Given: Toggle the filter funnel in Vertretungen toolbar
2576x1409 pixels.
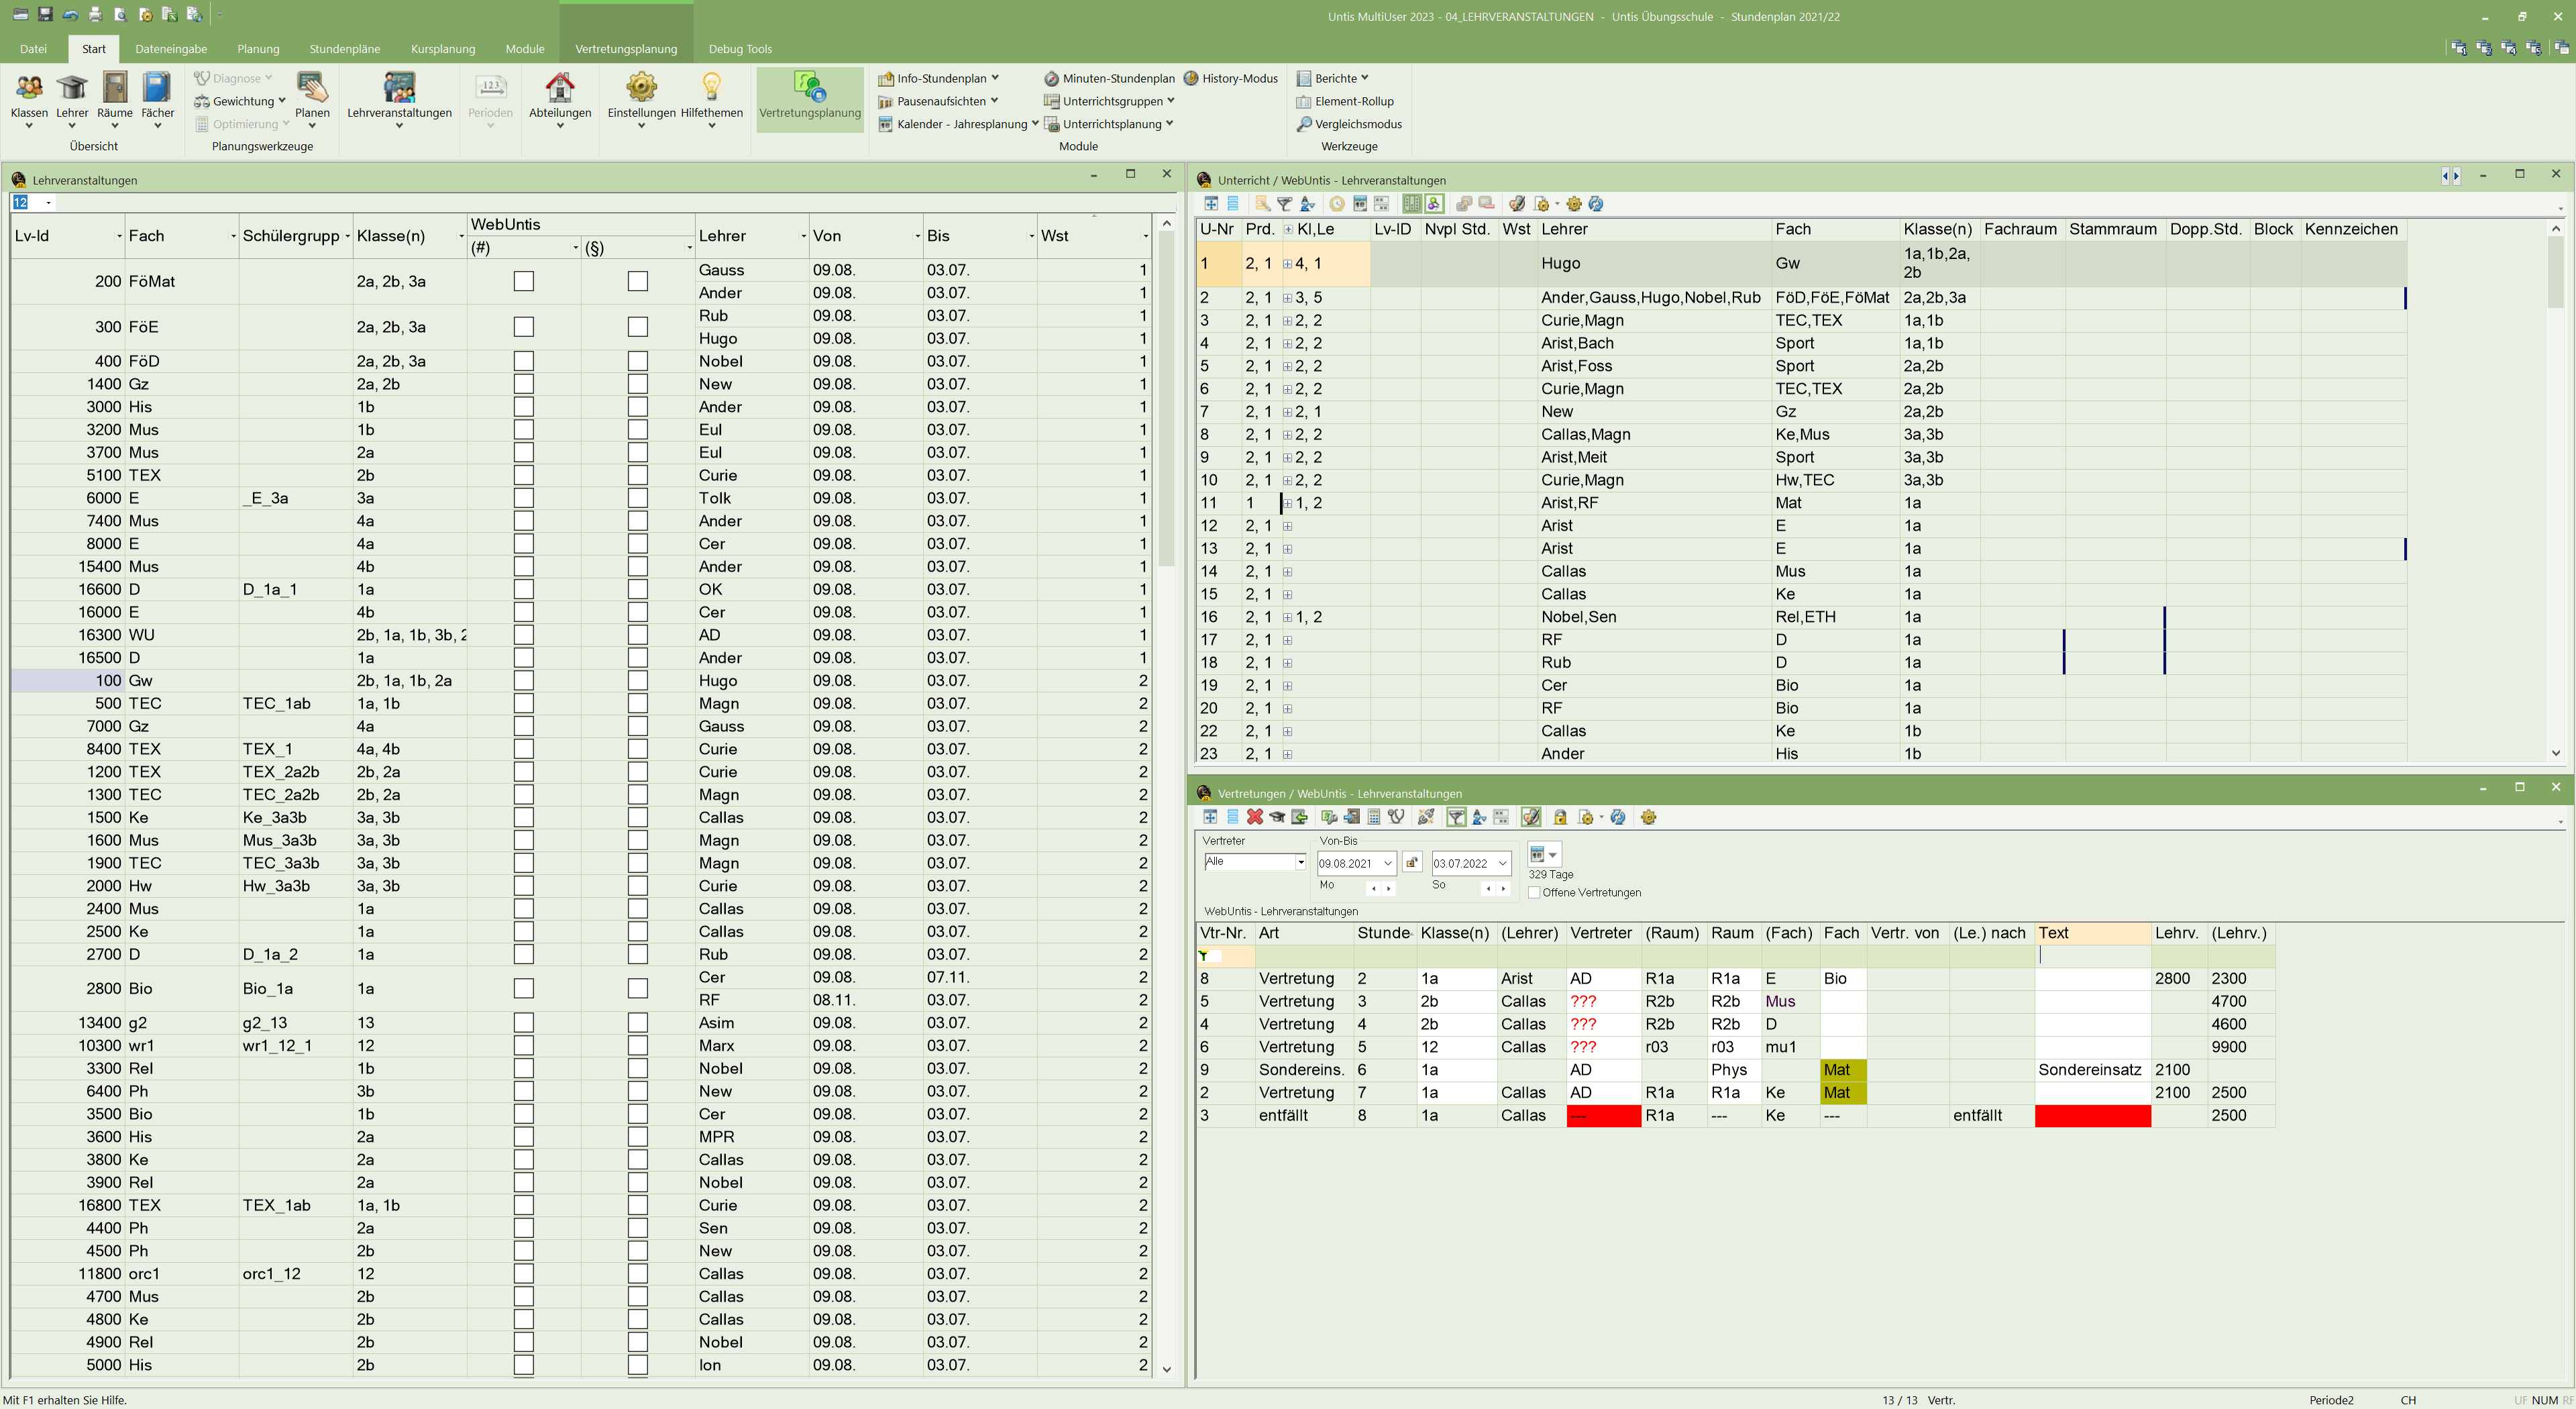Looking at the screenshot, I should (1457, 817).
